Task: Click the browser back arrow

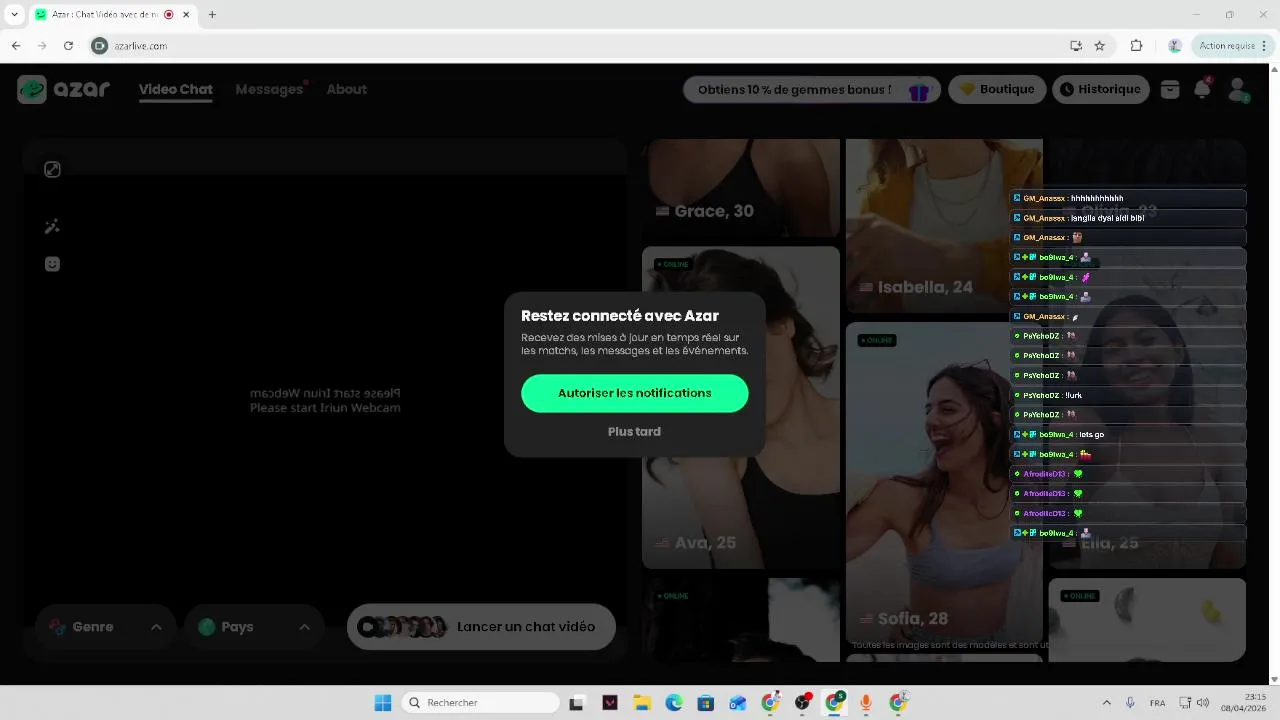Action: (x=16, y=45)
